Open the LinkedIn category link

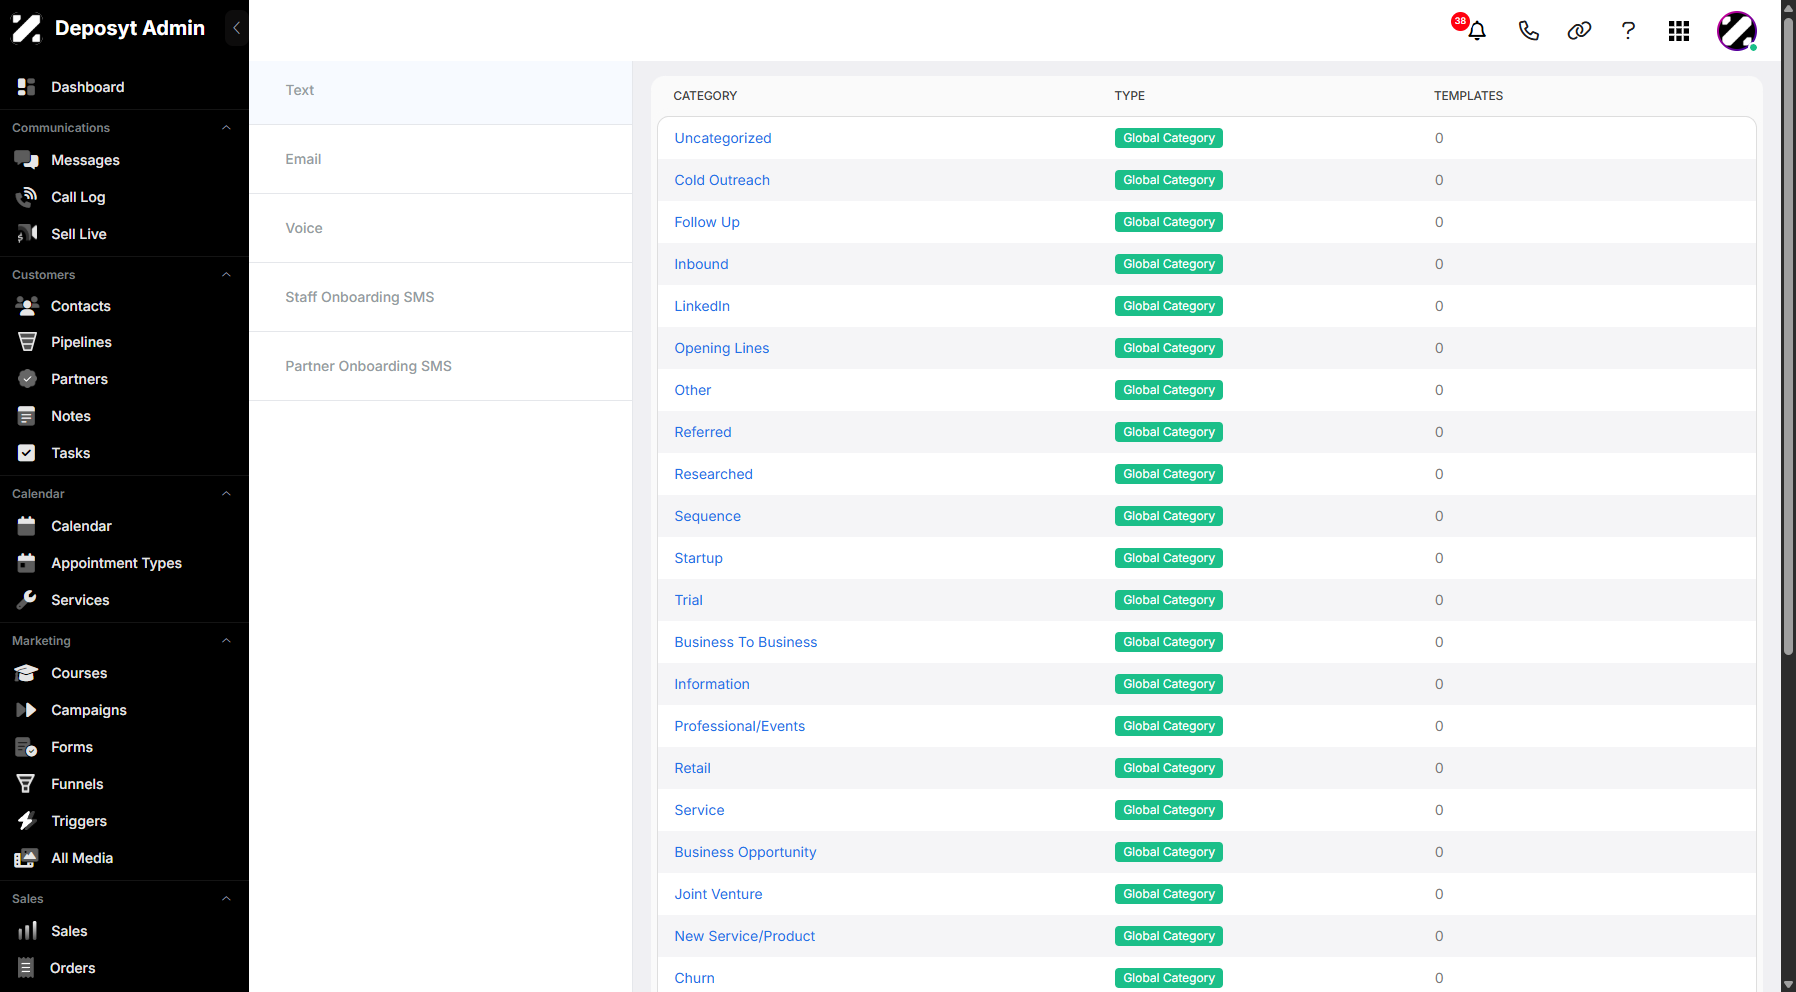pos(701,306)
